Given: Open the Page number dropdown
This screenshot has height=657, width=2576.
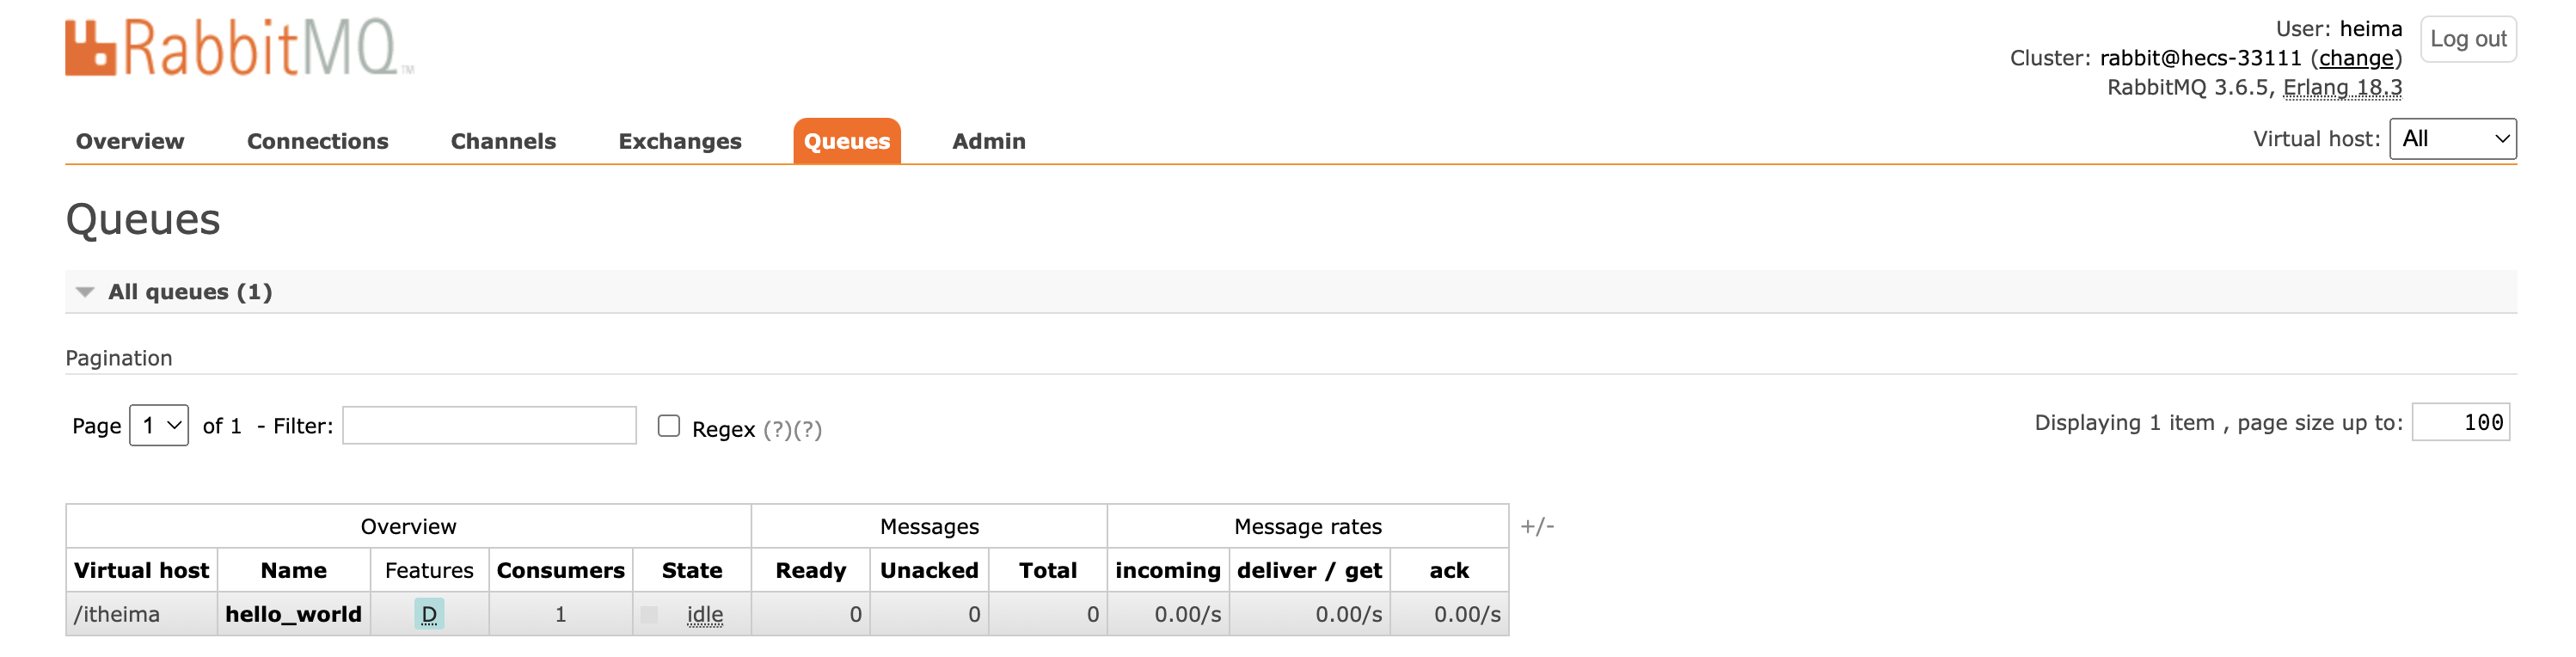Looking at the screenshot, I should [159, 426].
